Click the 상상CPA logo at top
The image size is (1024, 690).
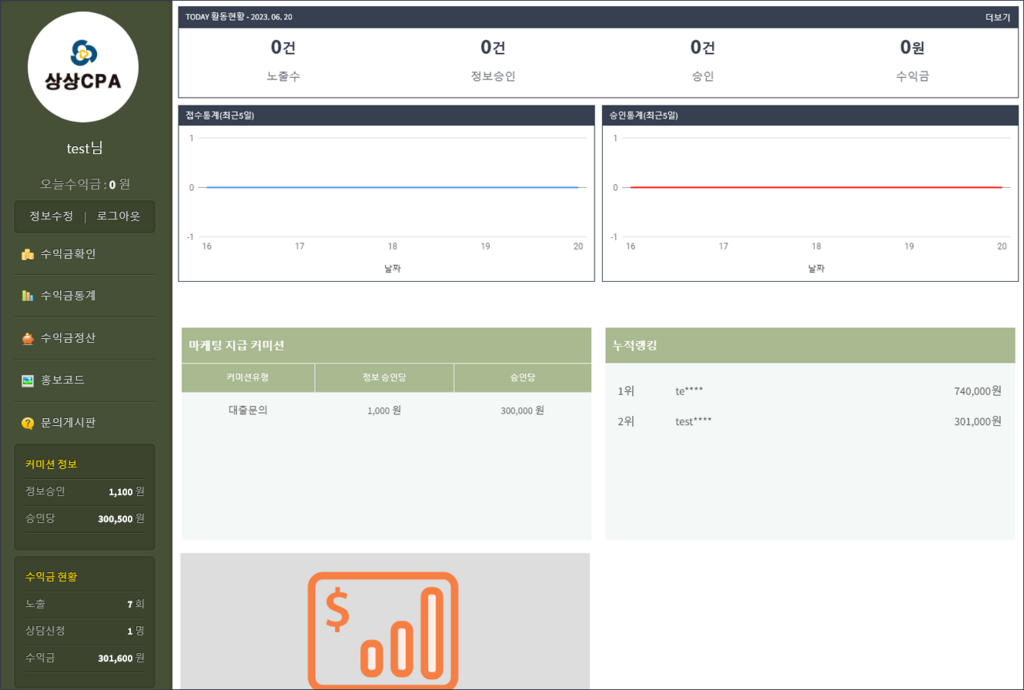pyautogui.click(x=83, y=67)
